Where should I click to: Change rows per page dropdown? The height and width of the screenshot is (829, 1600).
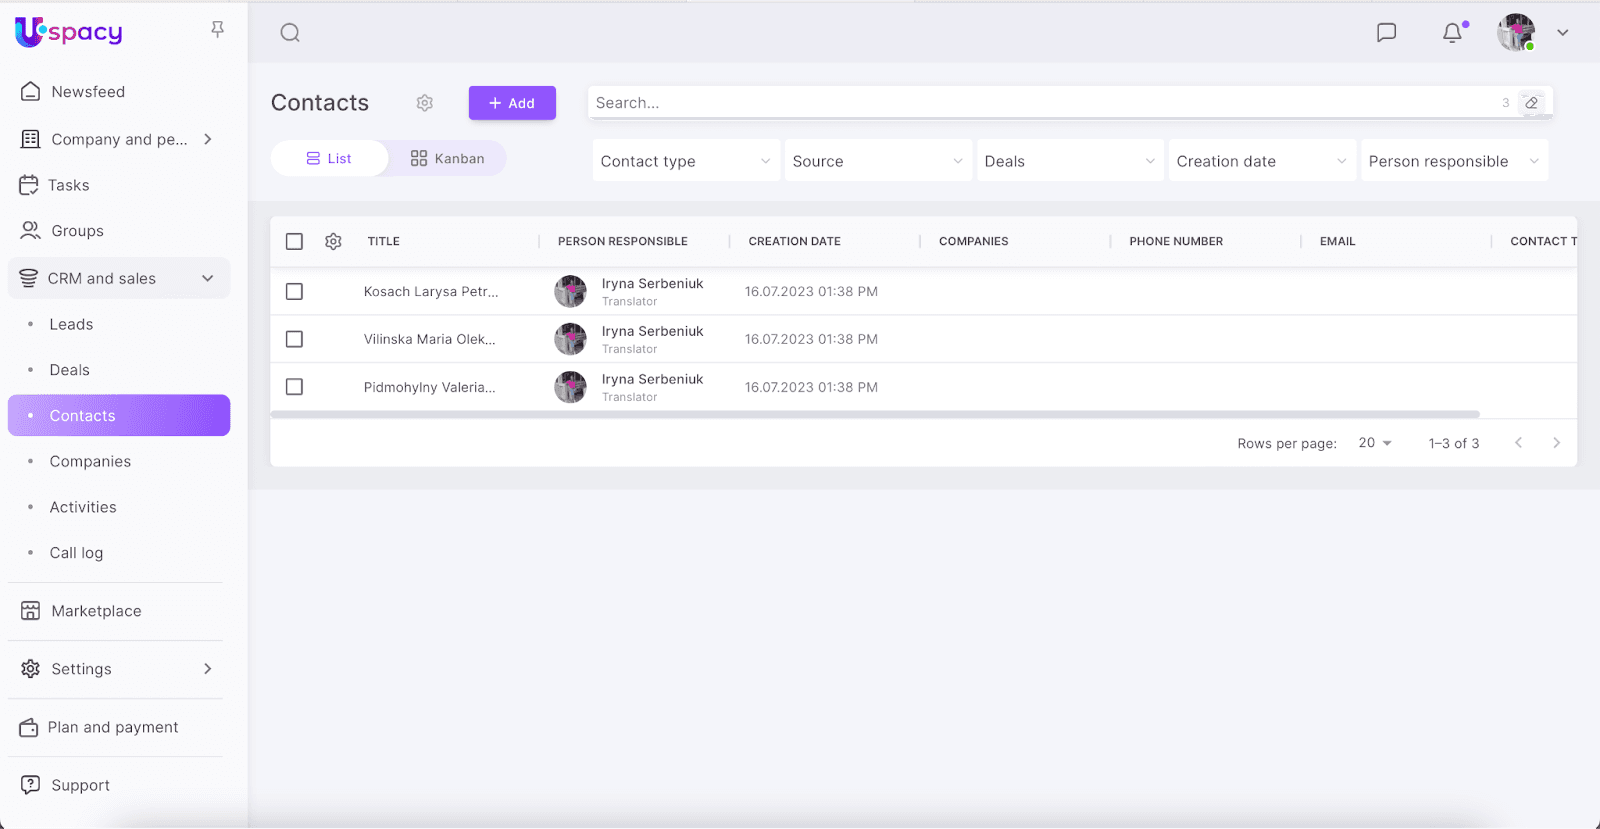(1375, 443)
